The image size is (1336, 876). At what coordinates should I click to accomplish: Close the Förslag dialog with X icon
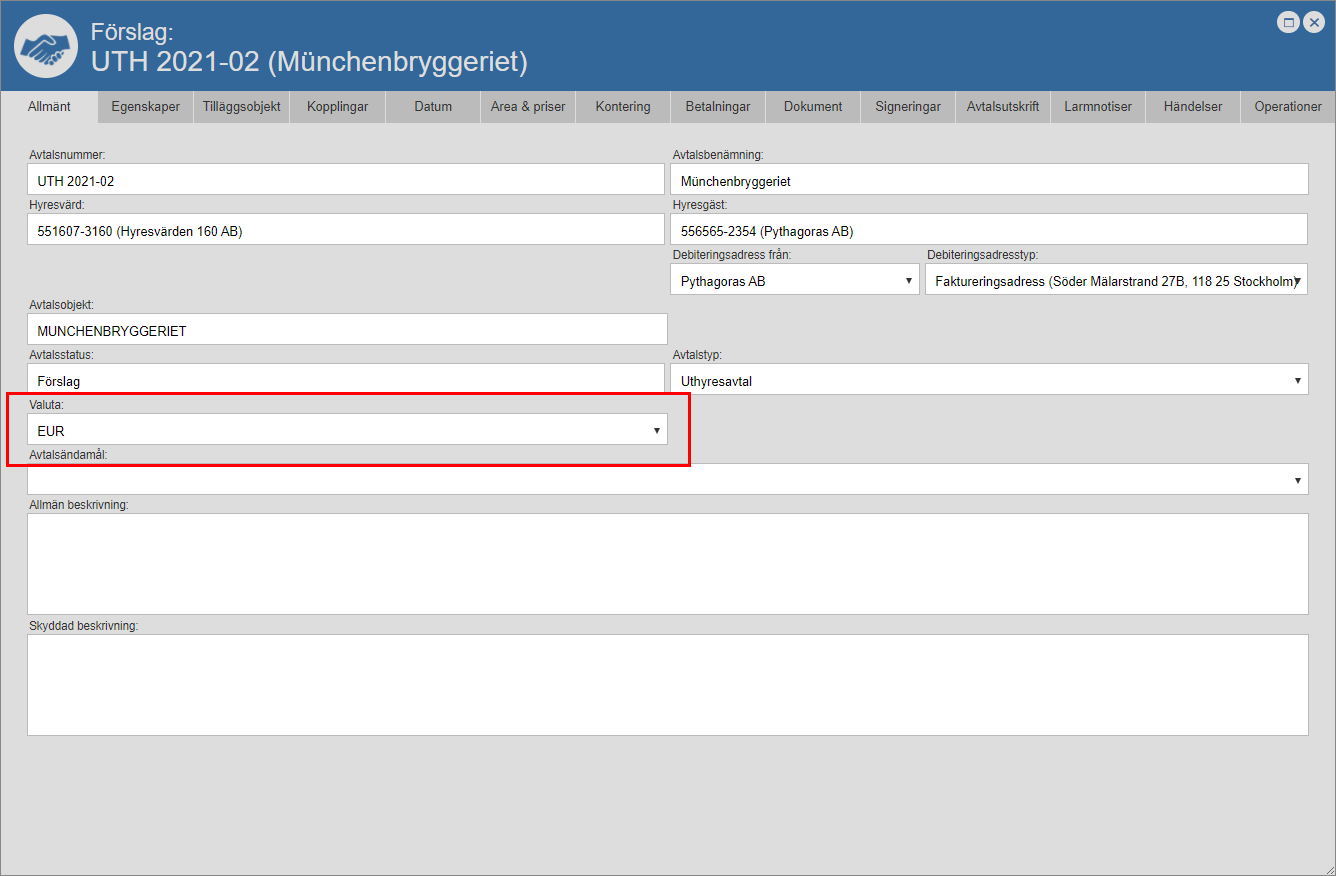[1314, 22]
